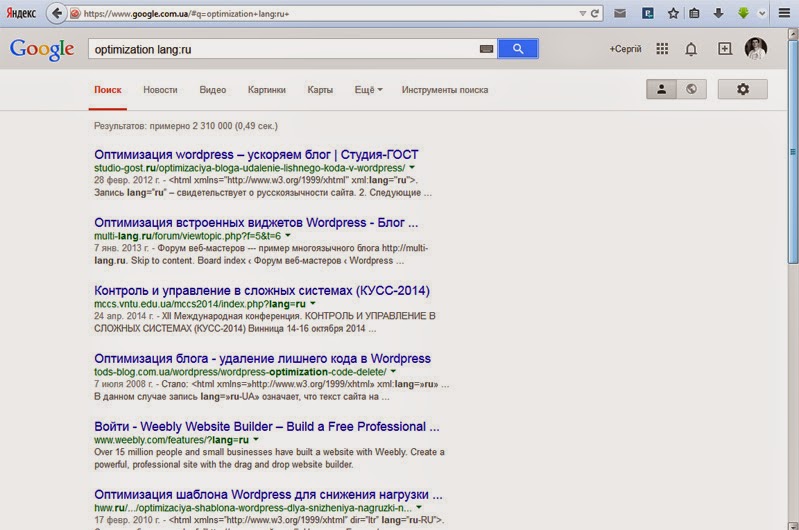Screen dimensions: 799x530
Task: Click multi-lang.ru/forum green URL text
Action: [x=188, y=236]
